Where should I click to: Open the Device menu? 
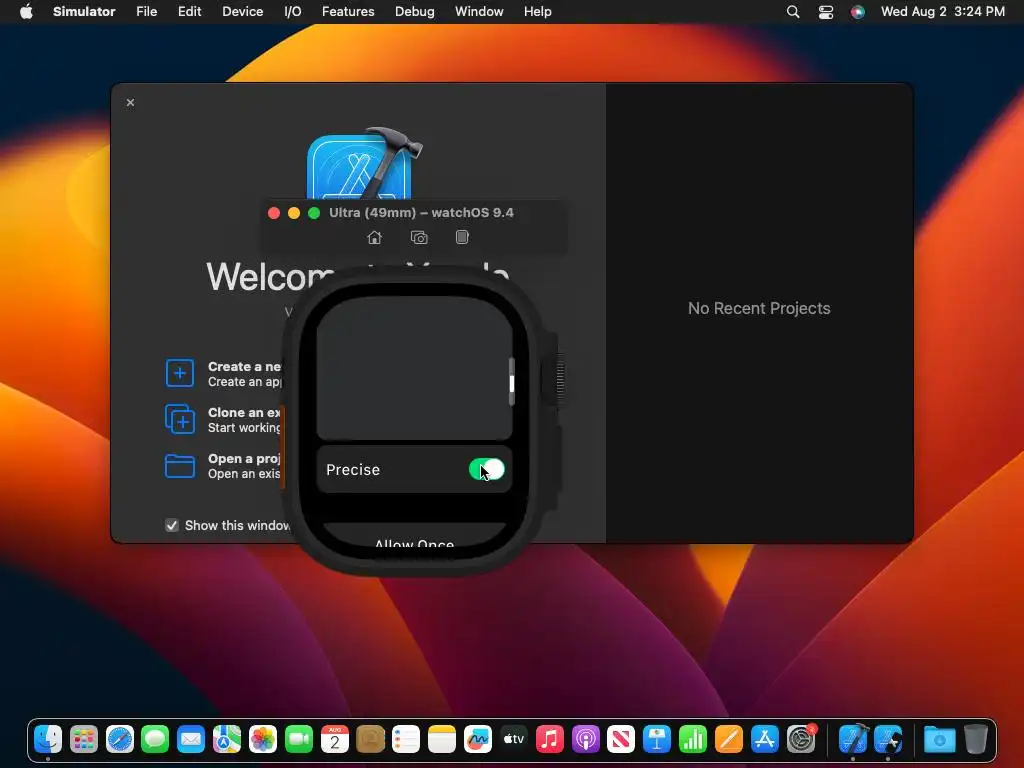point(242,12)
